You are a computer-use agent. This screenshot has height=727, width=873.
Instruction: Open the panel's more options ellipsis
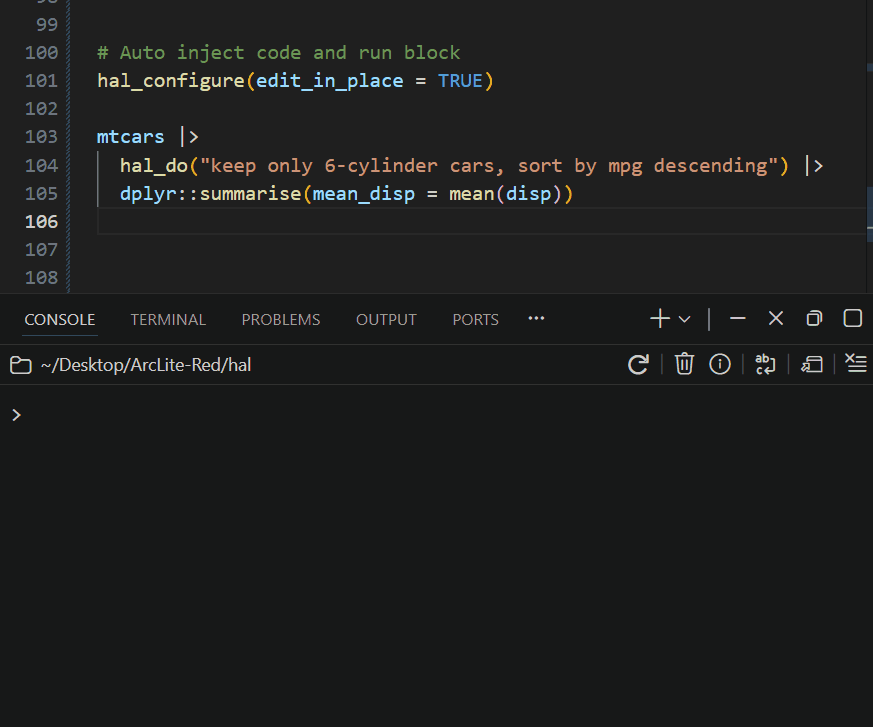[536, 318]
